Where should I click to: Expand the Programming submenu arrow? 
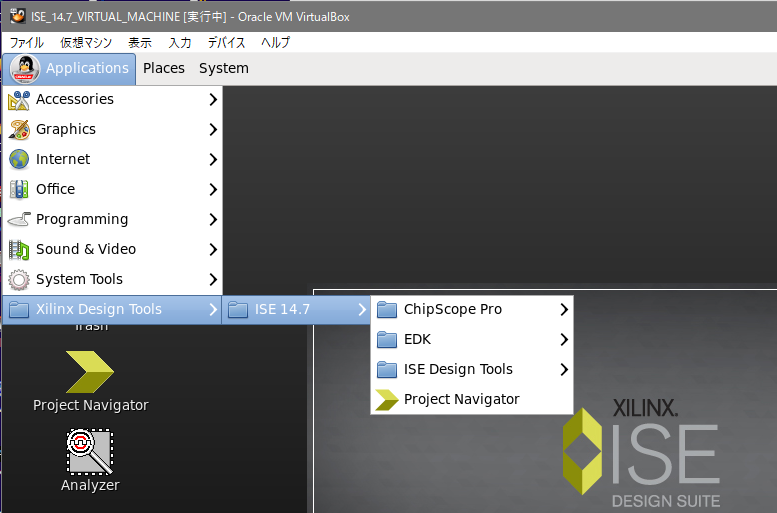point(213,219)
